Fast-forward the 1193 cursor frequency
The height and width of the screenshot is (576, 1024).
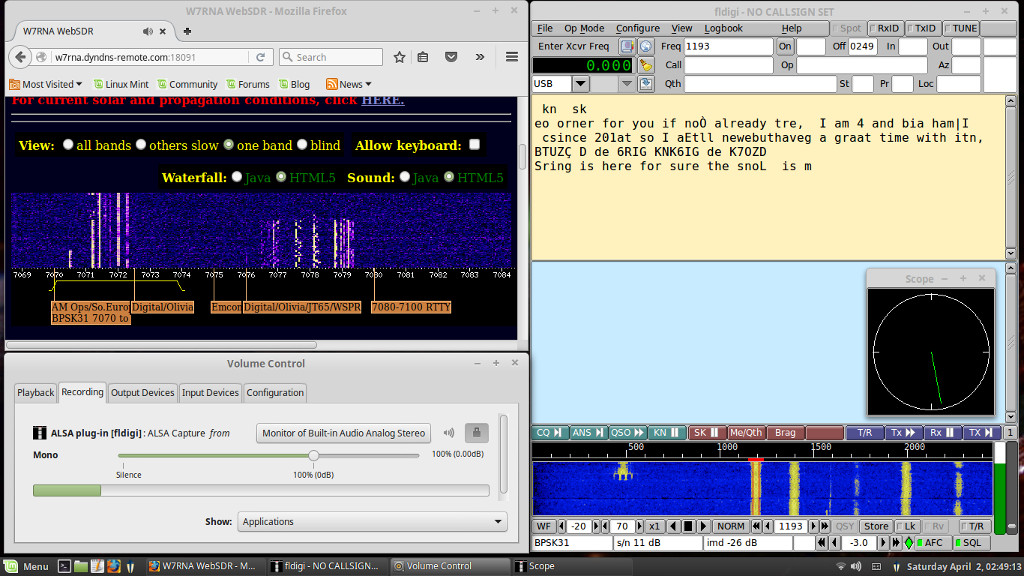825,526
